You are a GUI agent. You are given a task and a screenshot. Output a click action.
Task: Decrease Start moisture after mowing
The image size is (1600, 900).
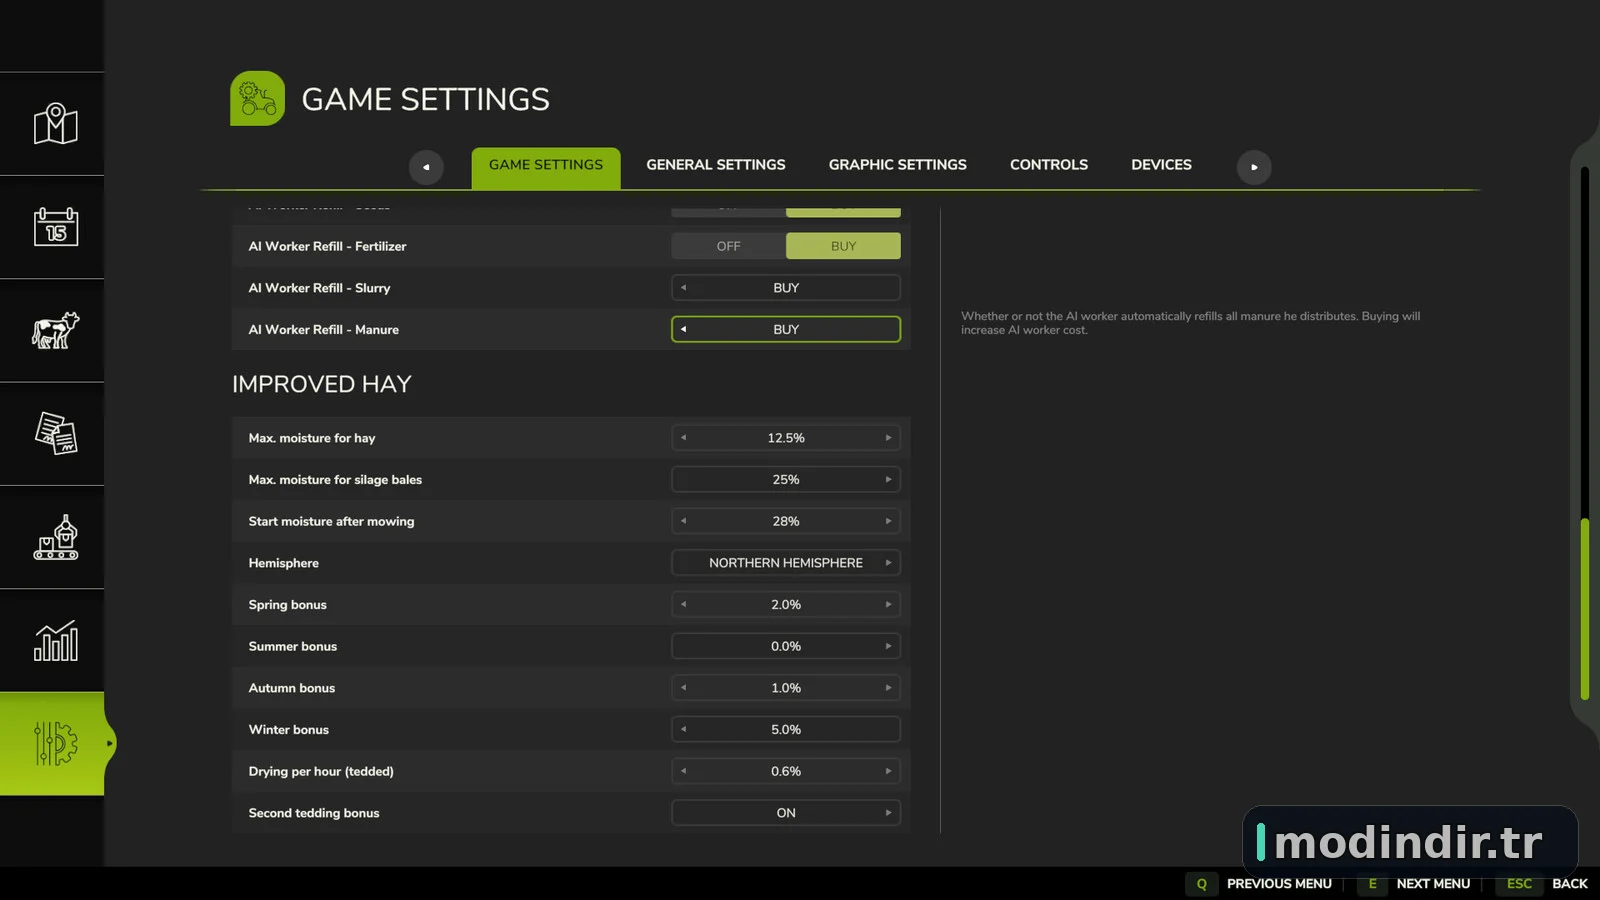tap(684, 521)
